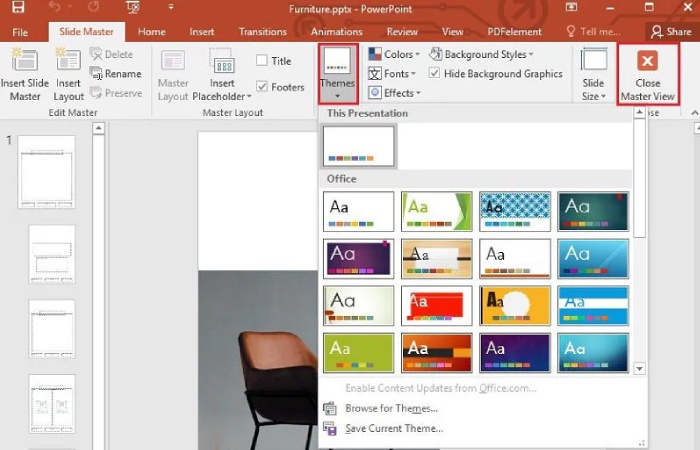Open Slide Size dropdown

[x=593, y=74]
